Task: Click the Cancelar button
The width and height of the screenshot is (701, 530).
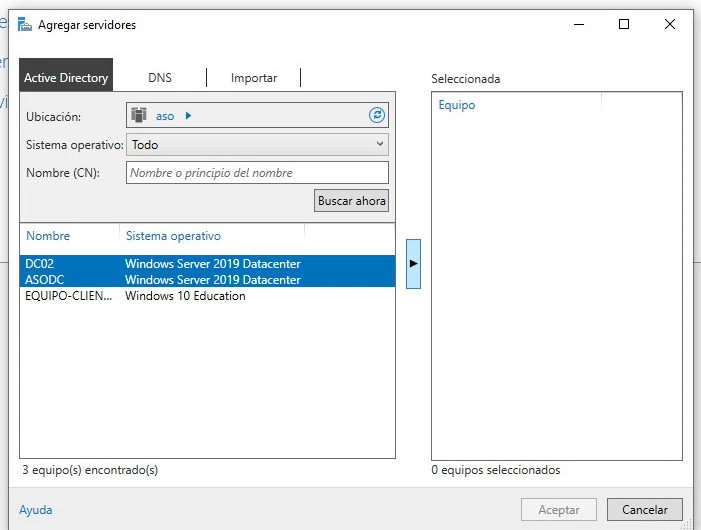Action: click(x=644, y=509)
